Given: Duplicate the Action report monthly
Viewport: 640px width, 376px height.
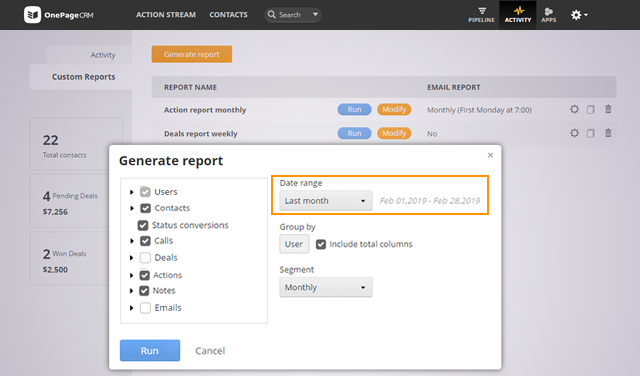Looking at the screenshot, I should 591,109.
